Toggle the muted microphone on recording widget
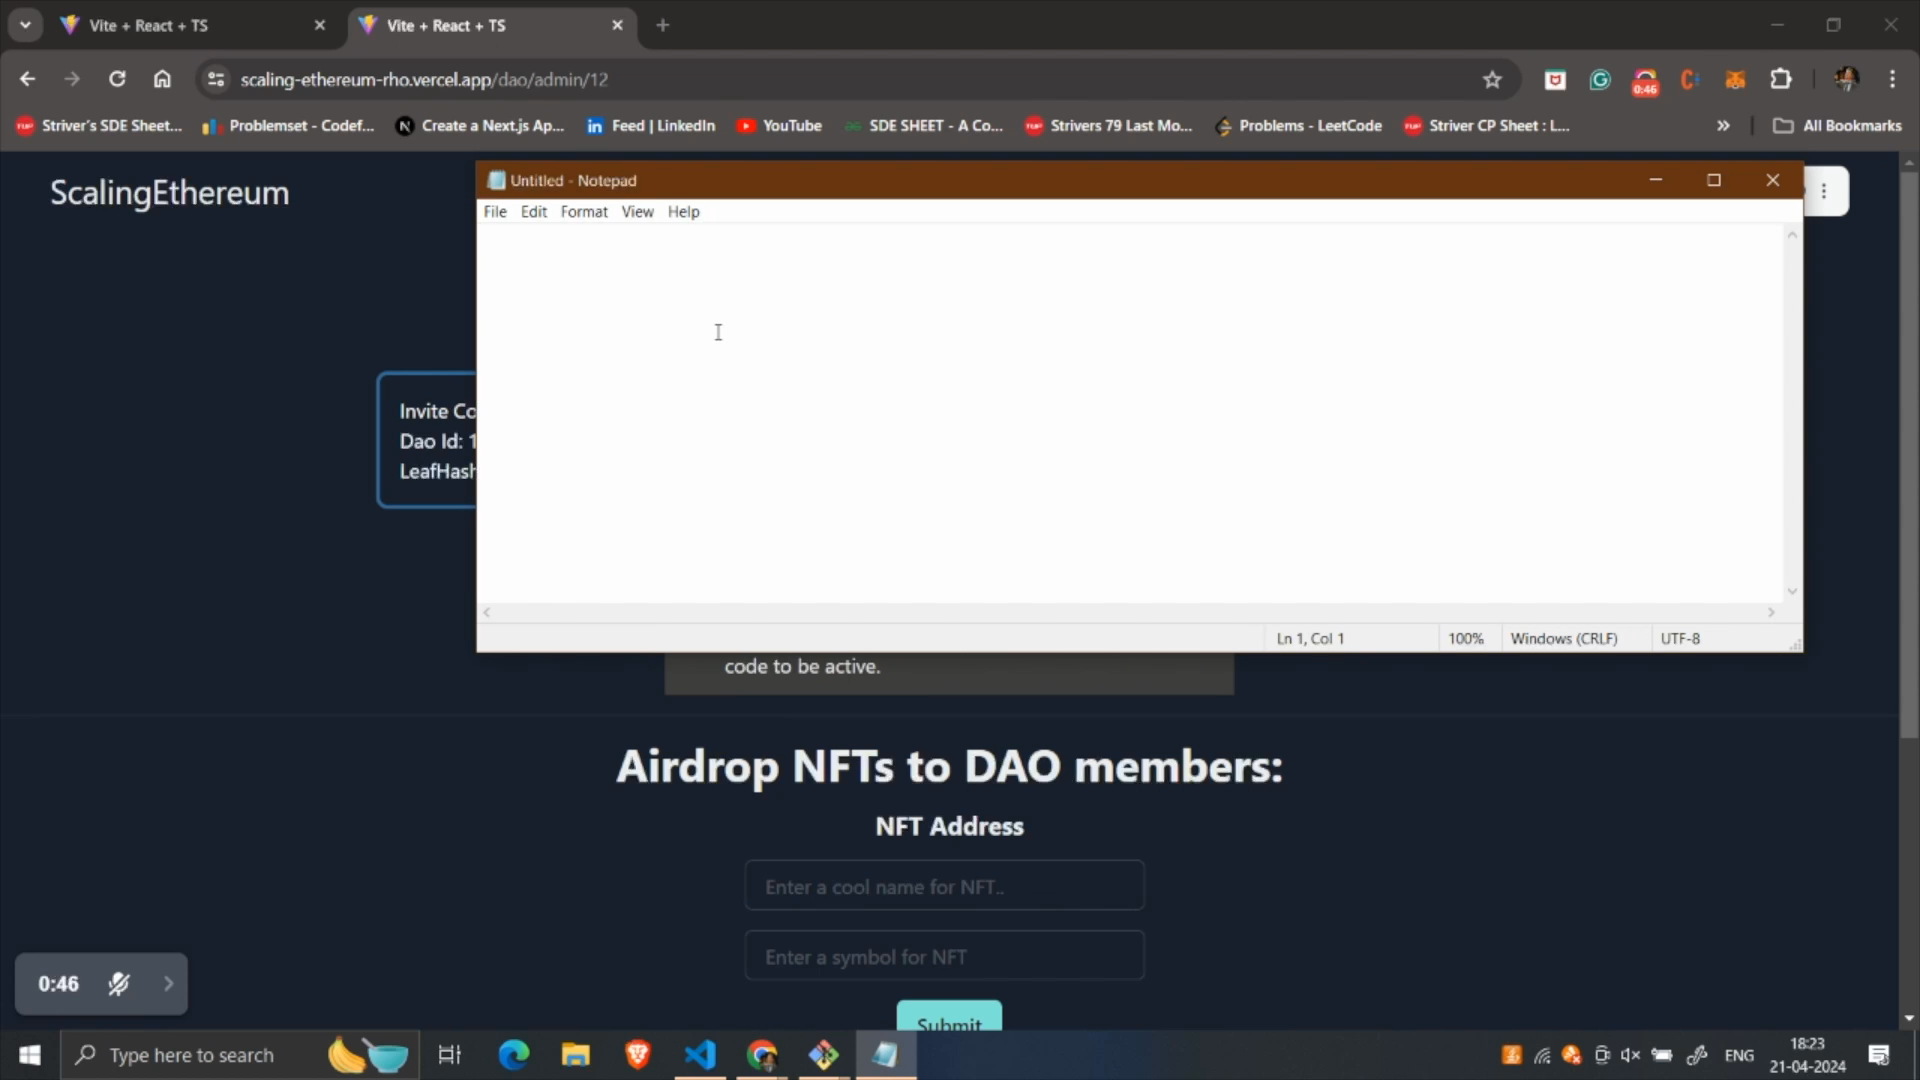This screenshot has width=1920, height=1080. pyautogui.click(x=119, y=984)
